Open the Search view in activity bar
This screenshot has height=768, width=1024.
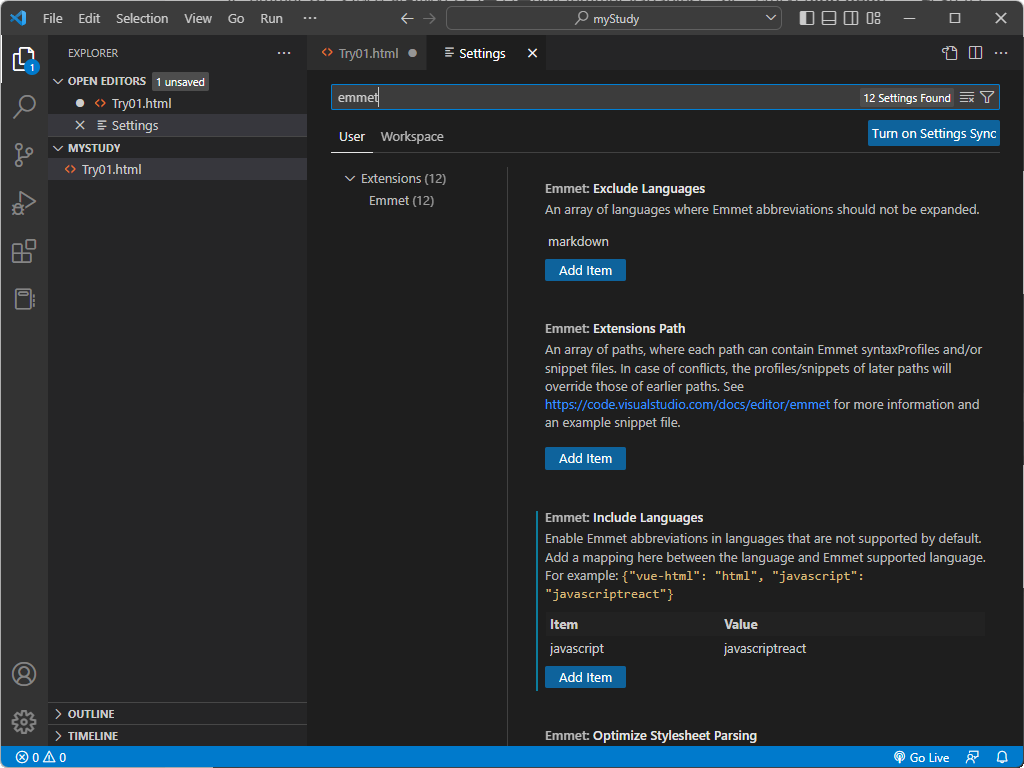[24, 106]
